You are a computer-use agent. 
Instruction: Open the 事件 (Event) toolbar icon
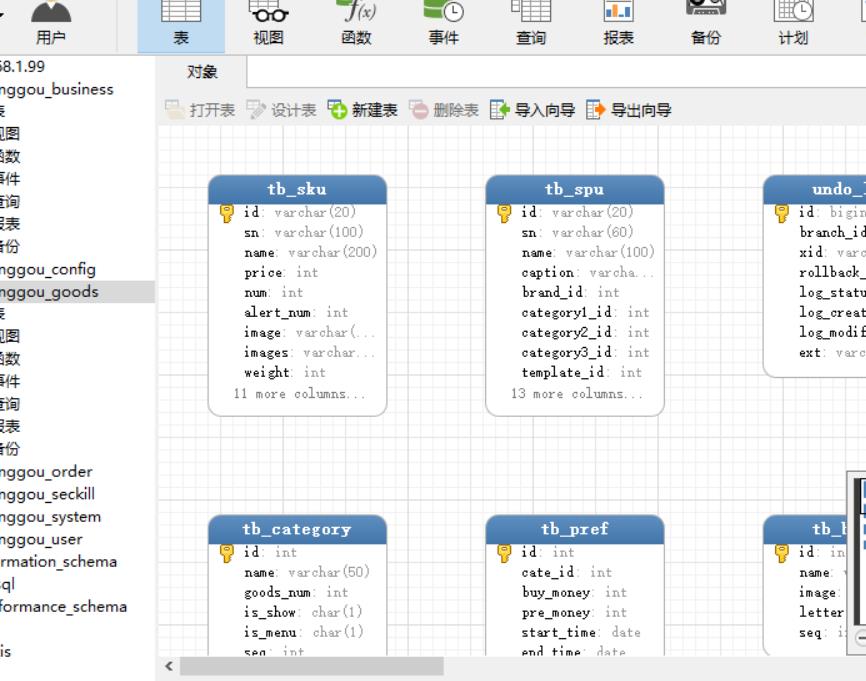tap(443, 24)
